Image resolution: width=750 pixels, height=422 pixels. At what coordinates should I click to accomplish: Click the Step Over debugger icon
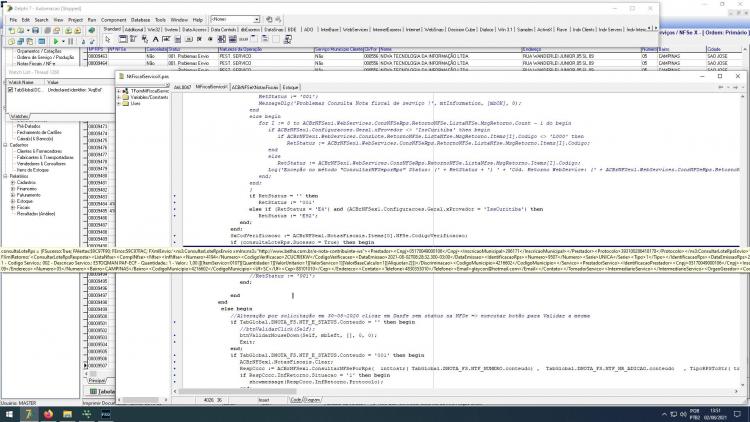click(x=92, y=42)
